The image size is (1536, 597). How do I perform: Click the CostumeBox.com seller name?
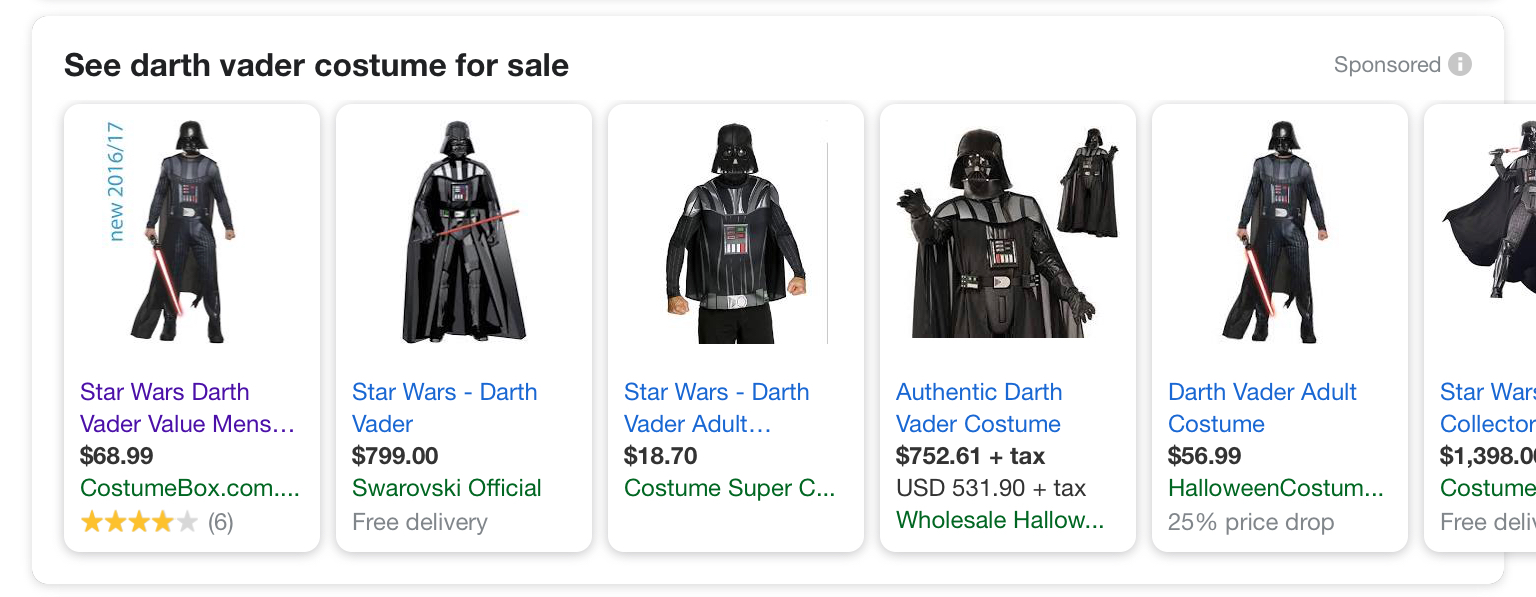[x=189, y=488]
